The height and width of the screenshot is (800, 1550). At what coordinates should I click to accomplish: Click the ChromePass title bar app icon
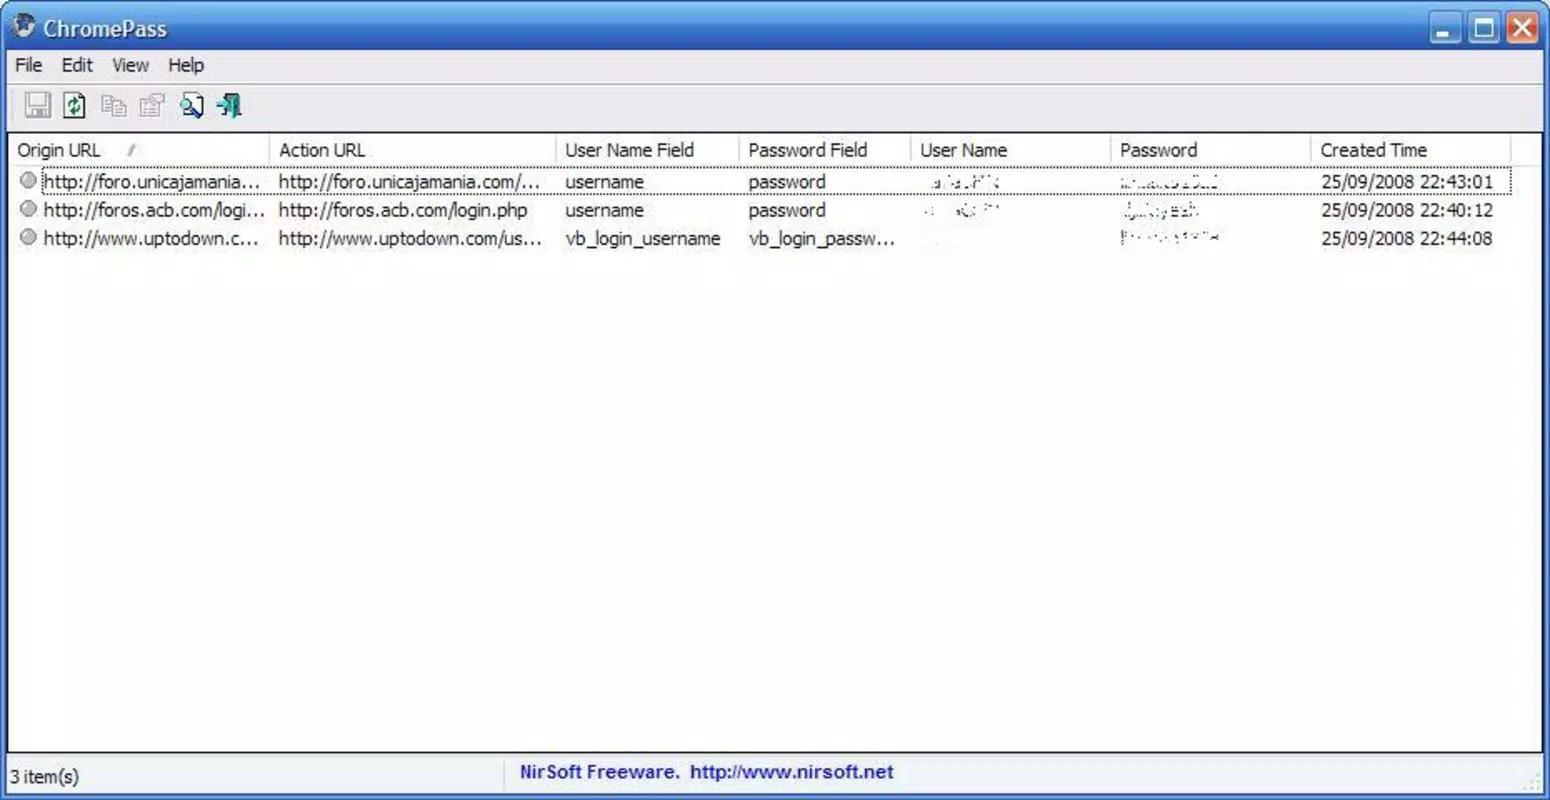(x=24, y=27)
